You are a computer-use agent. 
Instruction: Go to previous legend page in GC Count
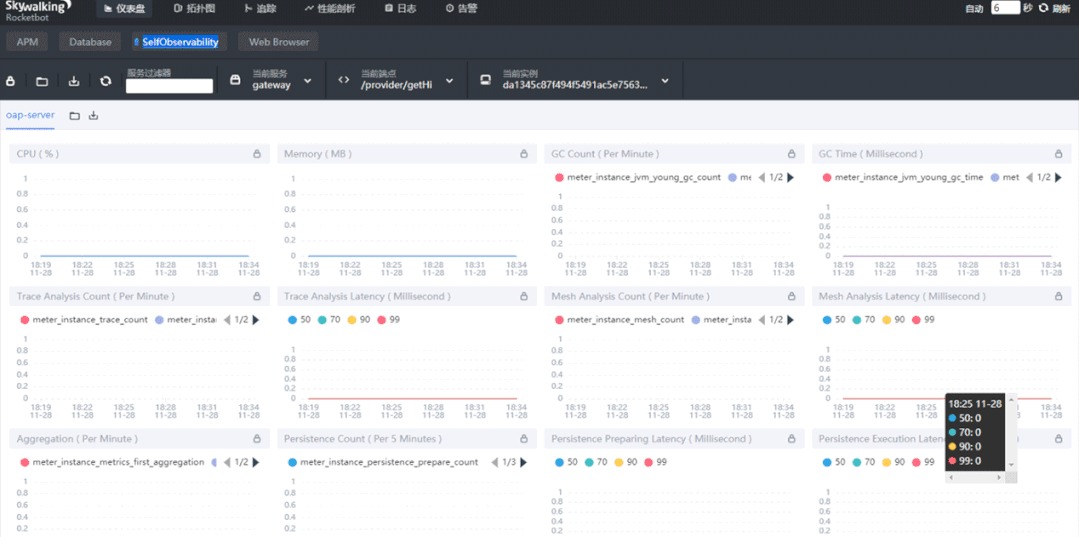tap(762, 178)
